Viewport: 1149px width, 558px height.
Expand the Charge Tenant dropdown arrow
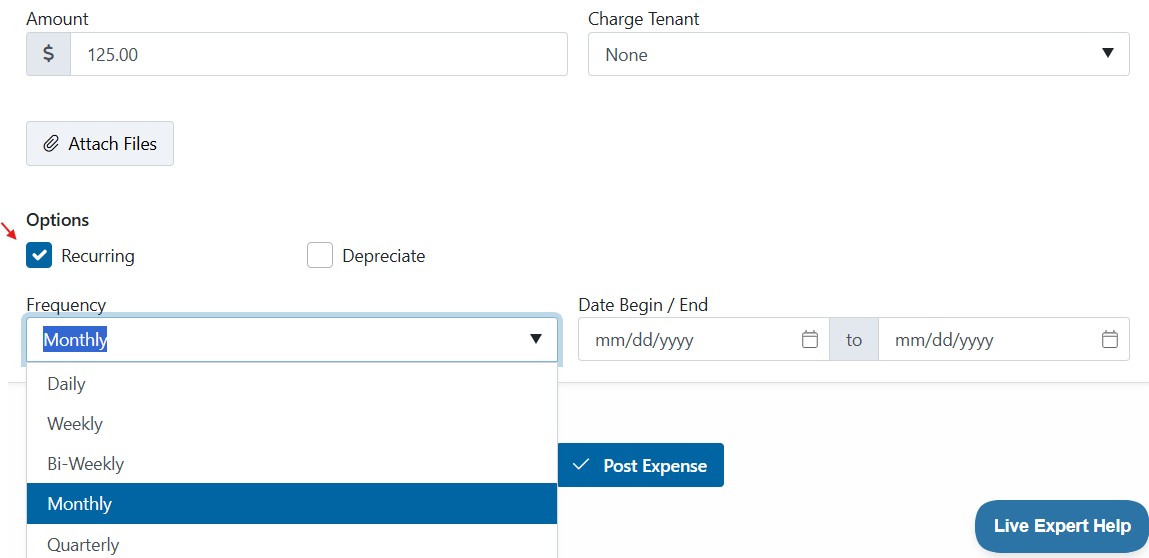click(1108, 53)
